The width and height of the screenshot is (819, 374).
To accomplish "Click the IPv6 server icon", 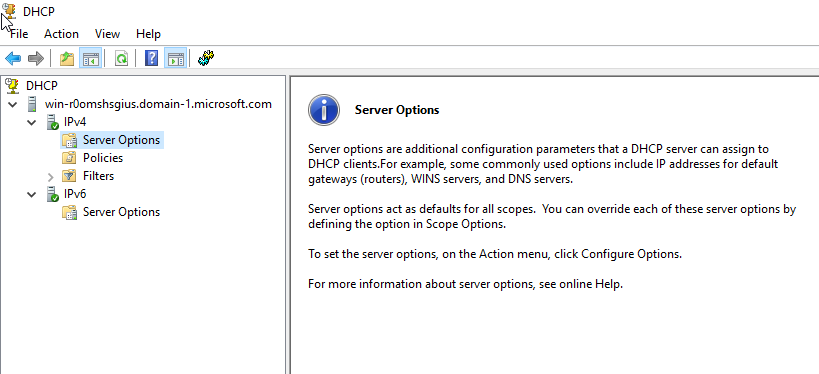I will coord(52,194).
